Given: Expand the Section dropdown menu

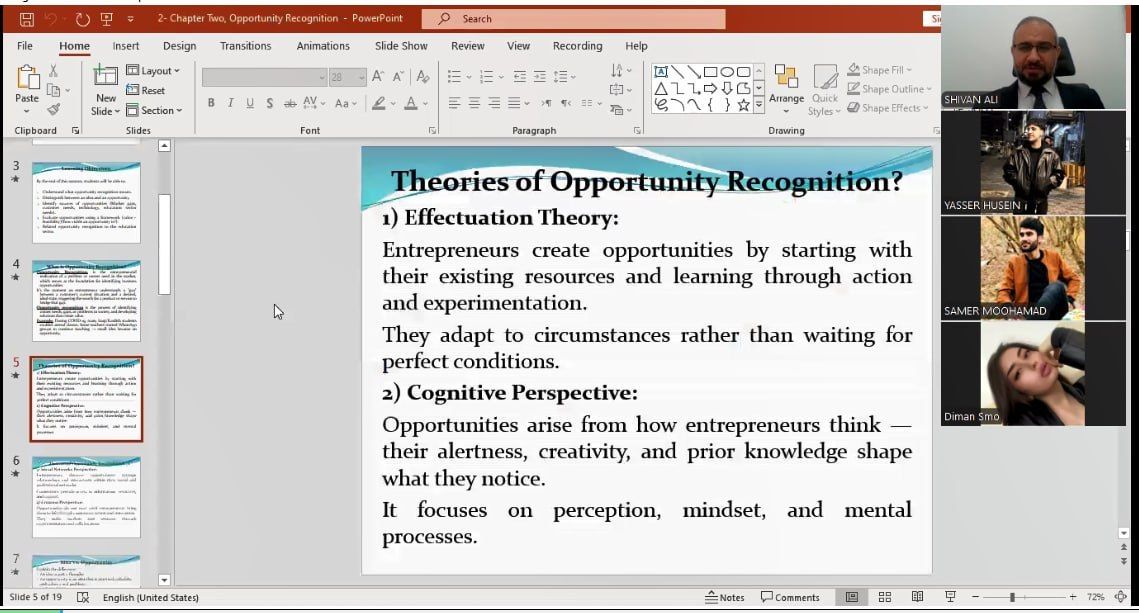Looking at the screenshot, I should pos(153,110).
